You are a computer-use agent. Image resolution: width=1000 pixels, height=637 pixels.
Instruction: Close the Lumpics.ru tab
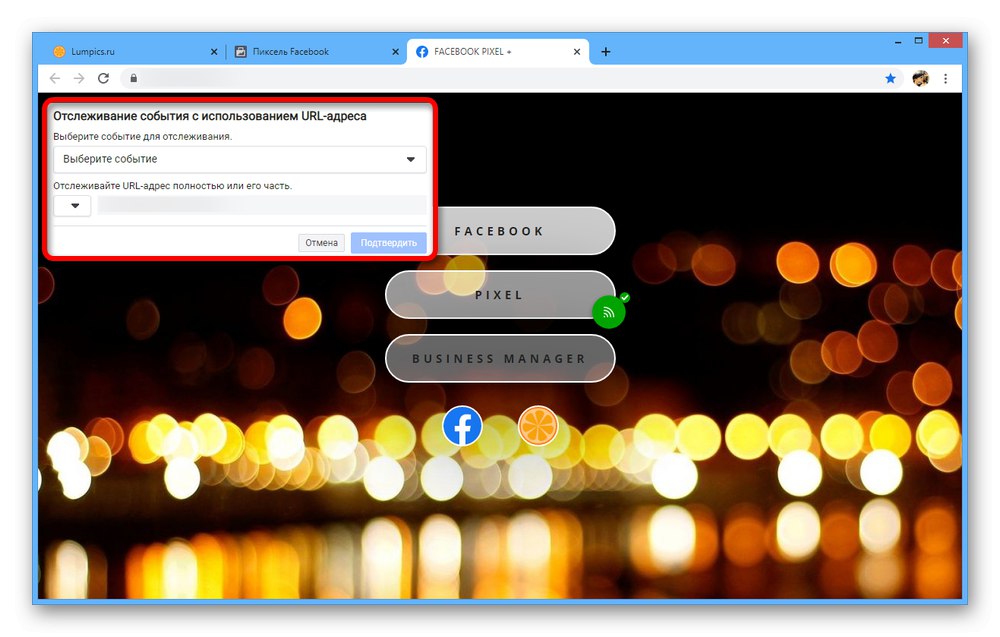tap(214, 52)
